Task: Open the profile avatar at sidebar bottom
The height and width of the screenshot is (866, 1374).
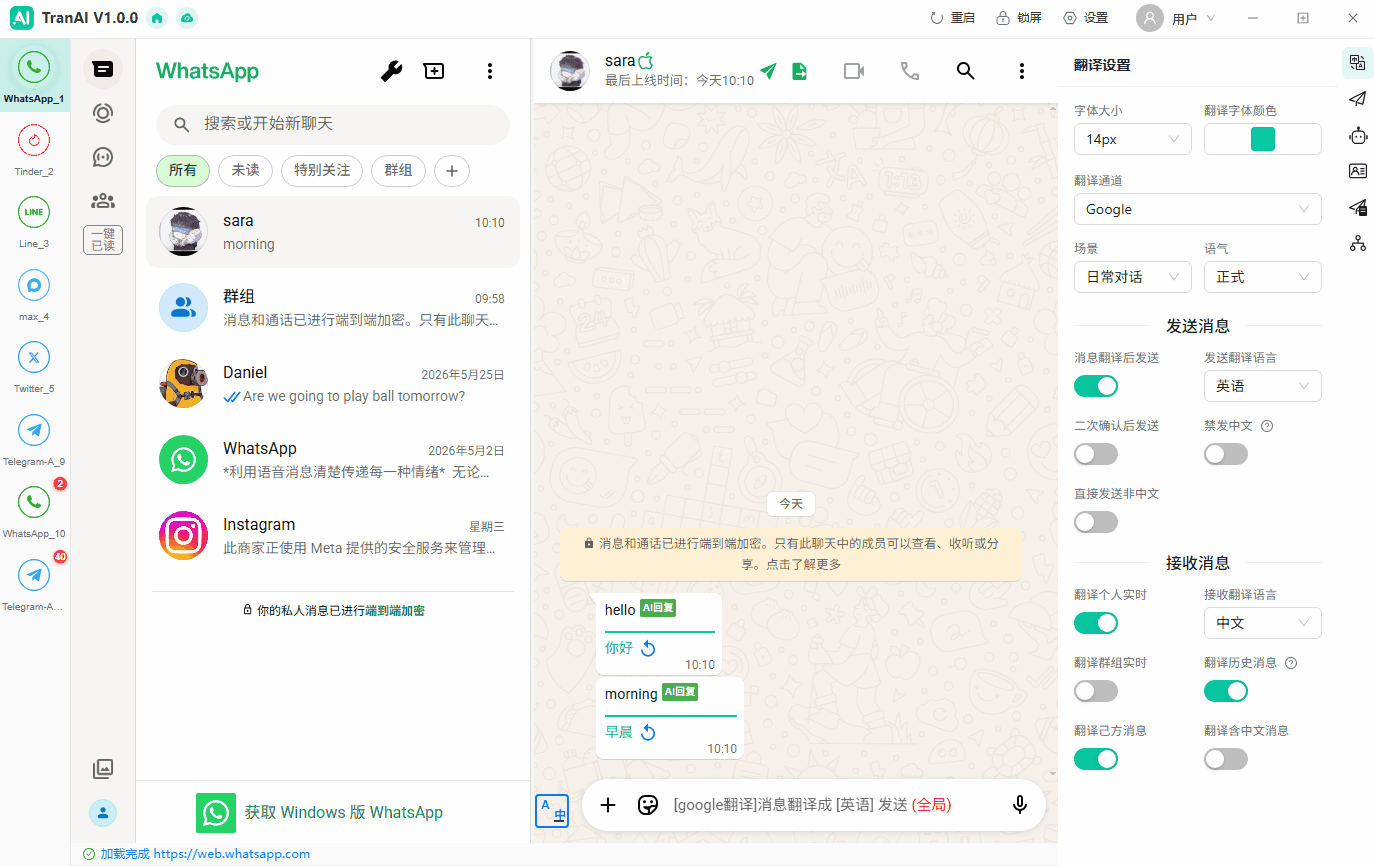Action: click(102, 813)
